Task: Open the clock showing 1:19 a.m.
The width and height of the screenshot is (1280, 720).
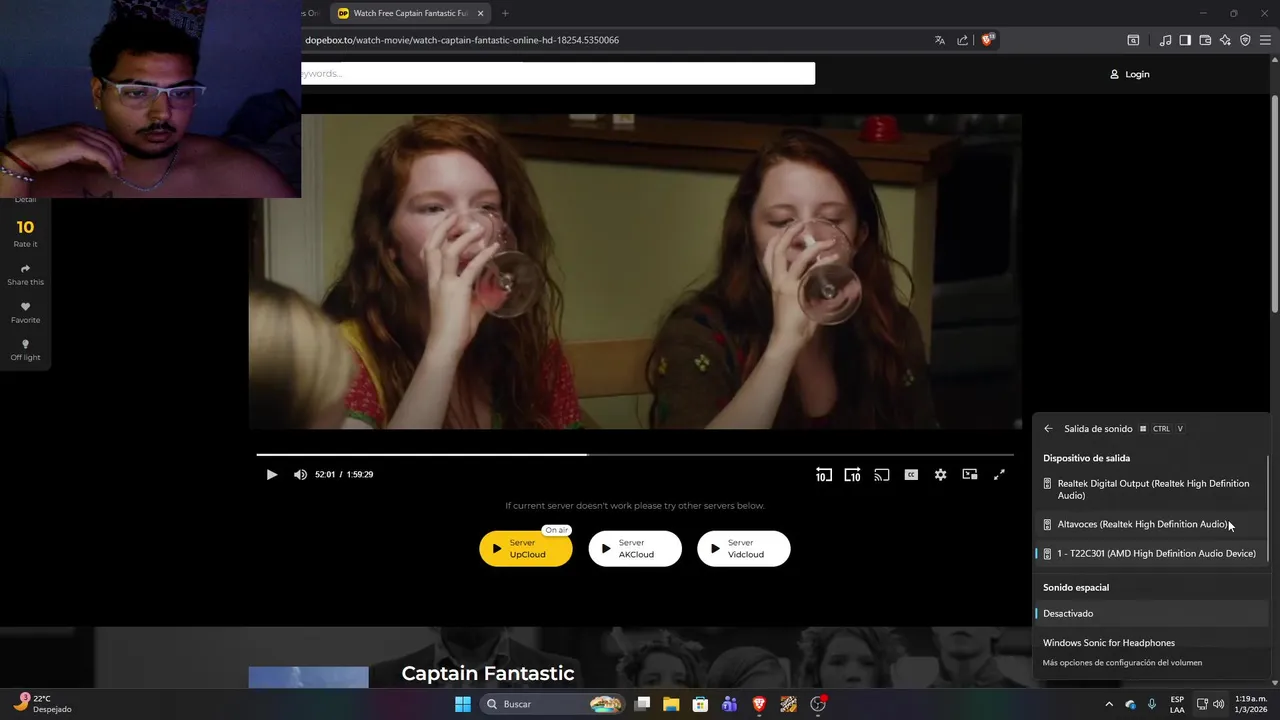Action: point(1251,704)
